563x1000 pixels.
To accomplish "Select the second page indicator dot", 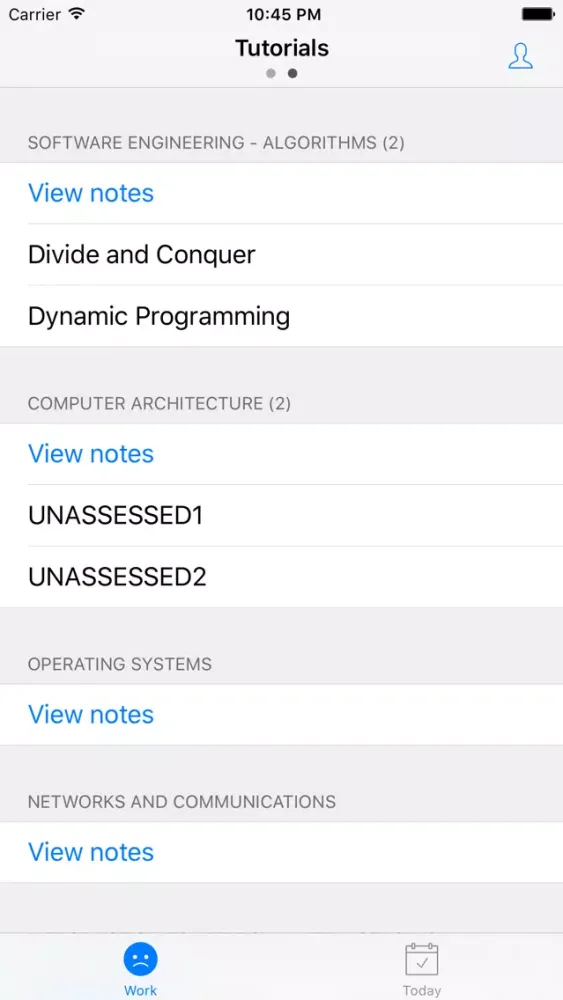I will (292, 73).
